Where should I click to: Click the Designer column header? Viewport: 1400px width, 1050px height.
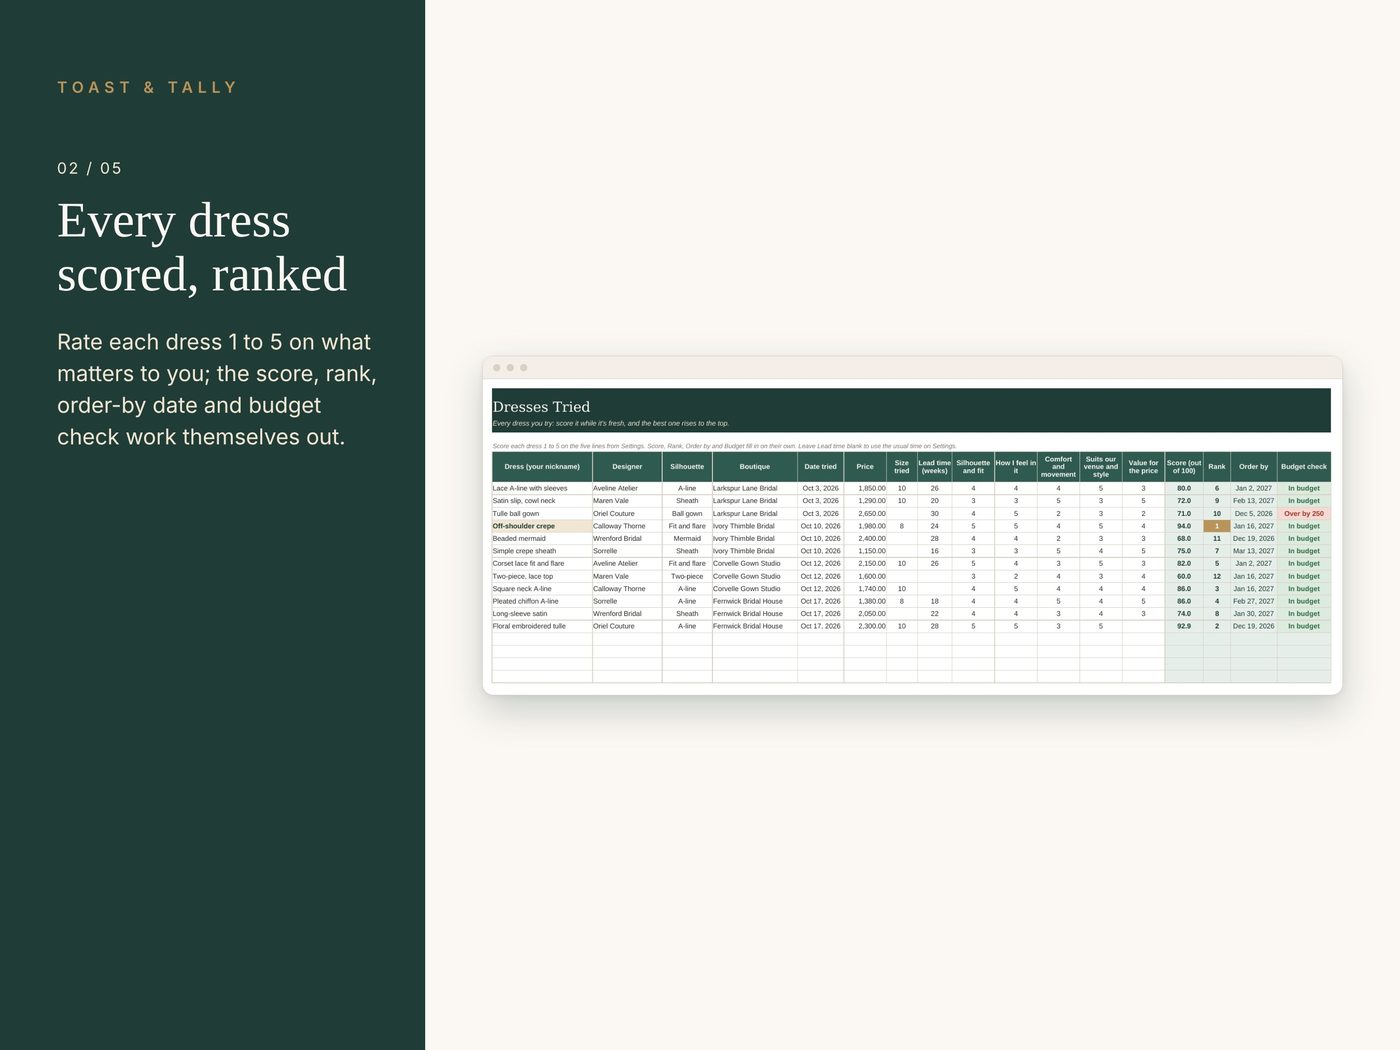(x=627, y=467)
